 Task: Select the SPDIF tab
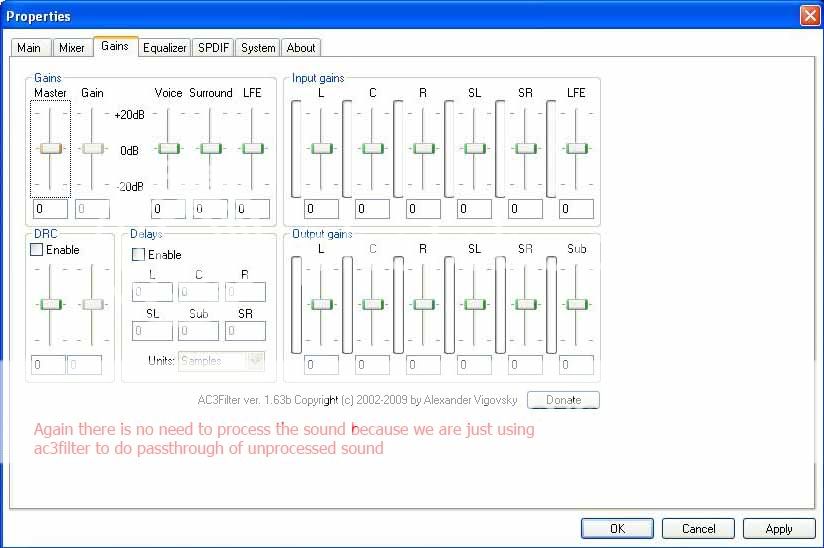coord(212,47)
